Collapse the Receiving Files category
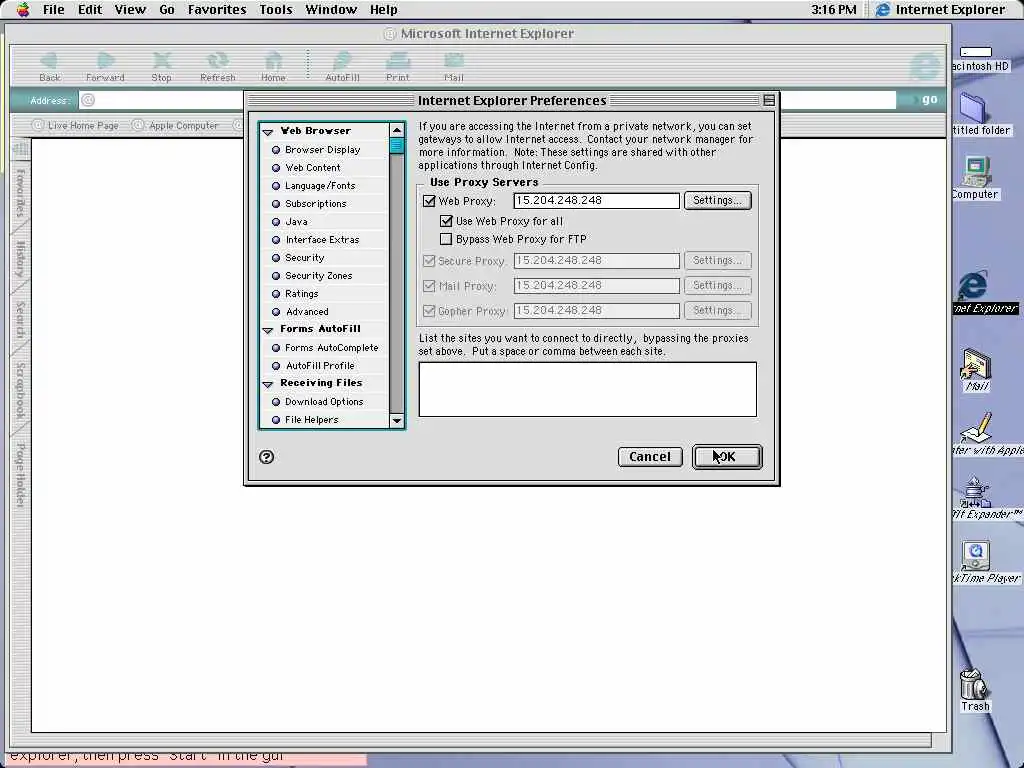Screen dimensions: 1024x768 [267, 385]
